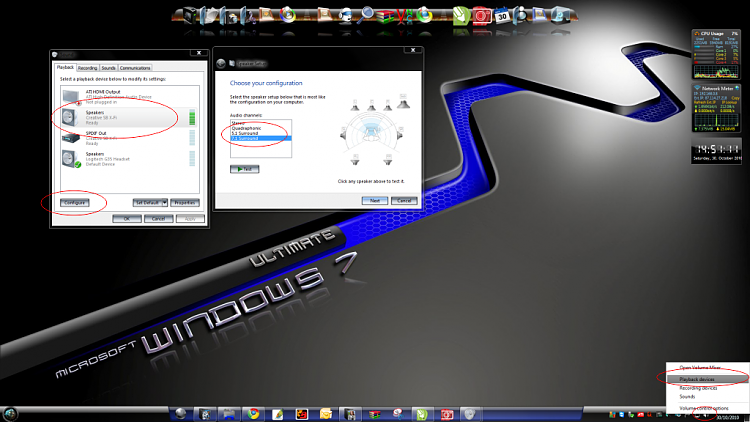Open the magnifying glass search icon in dock
Viewport: 750px width, 422px height.
365,15
